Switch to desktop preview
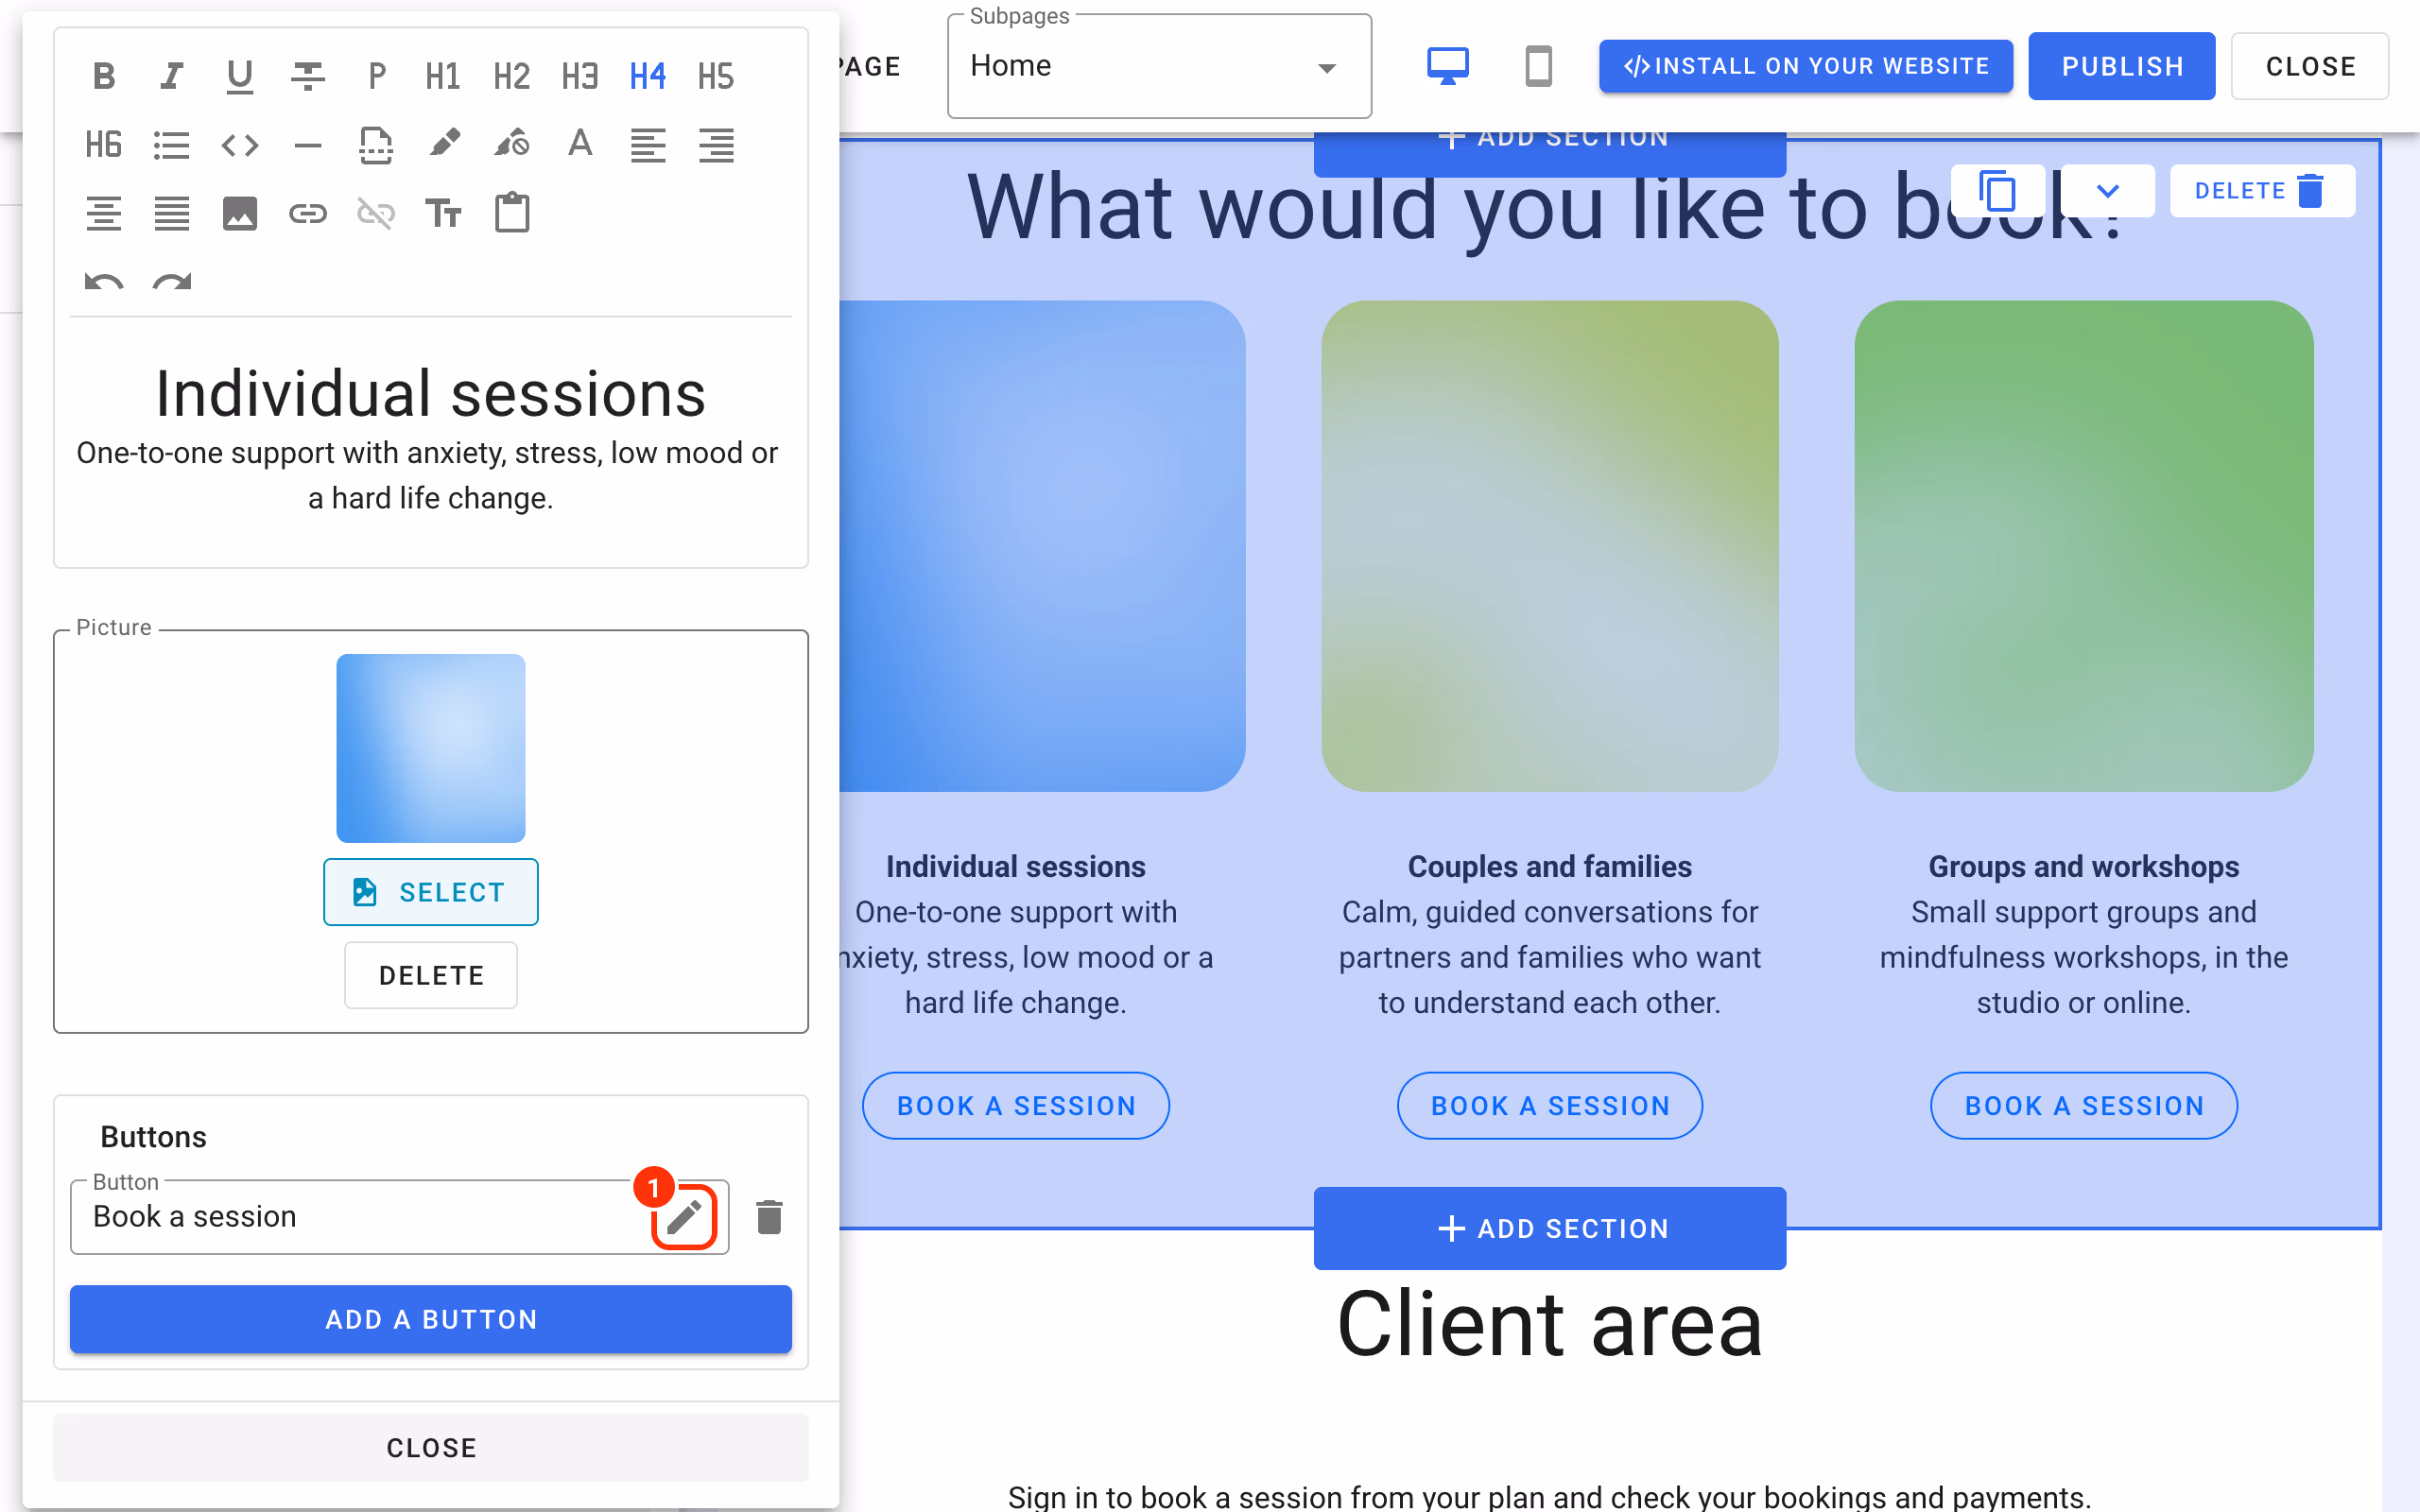 pos(1446,66)
